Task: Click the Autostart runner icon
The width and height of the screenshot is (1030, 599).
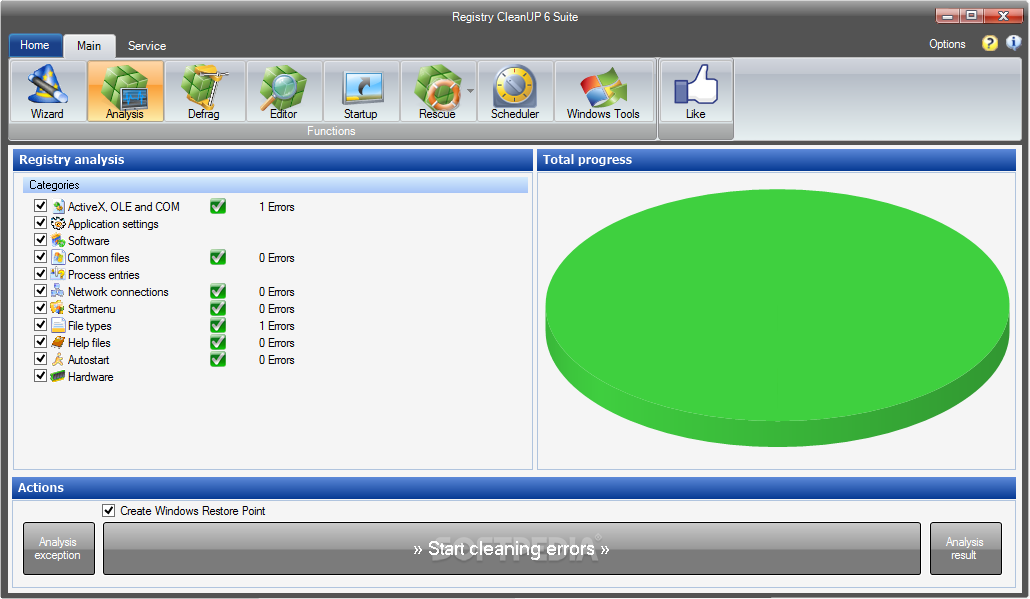Action: (x=58, y=360)
